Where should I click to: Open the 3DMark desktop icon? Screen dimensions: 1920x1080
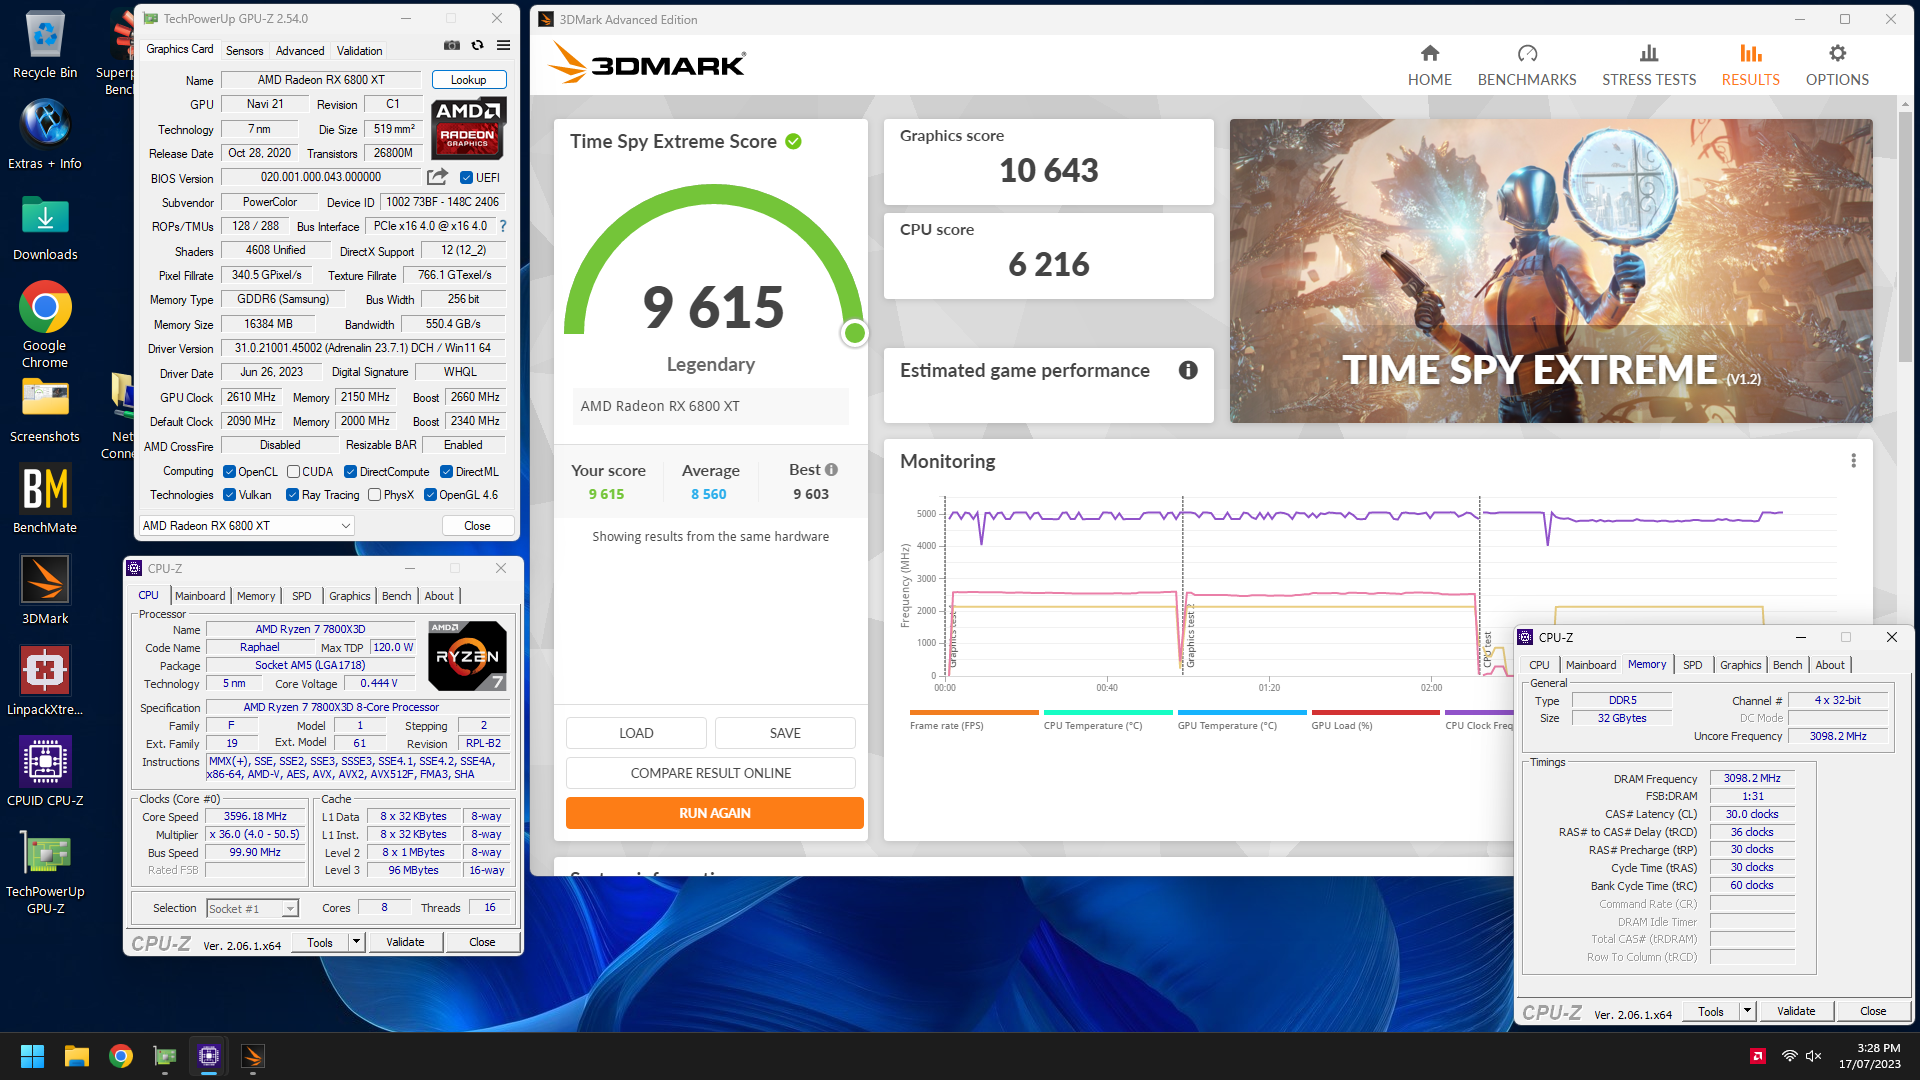pos(45,590)
